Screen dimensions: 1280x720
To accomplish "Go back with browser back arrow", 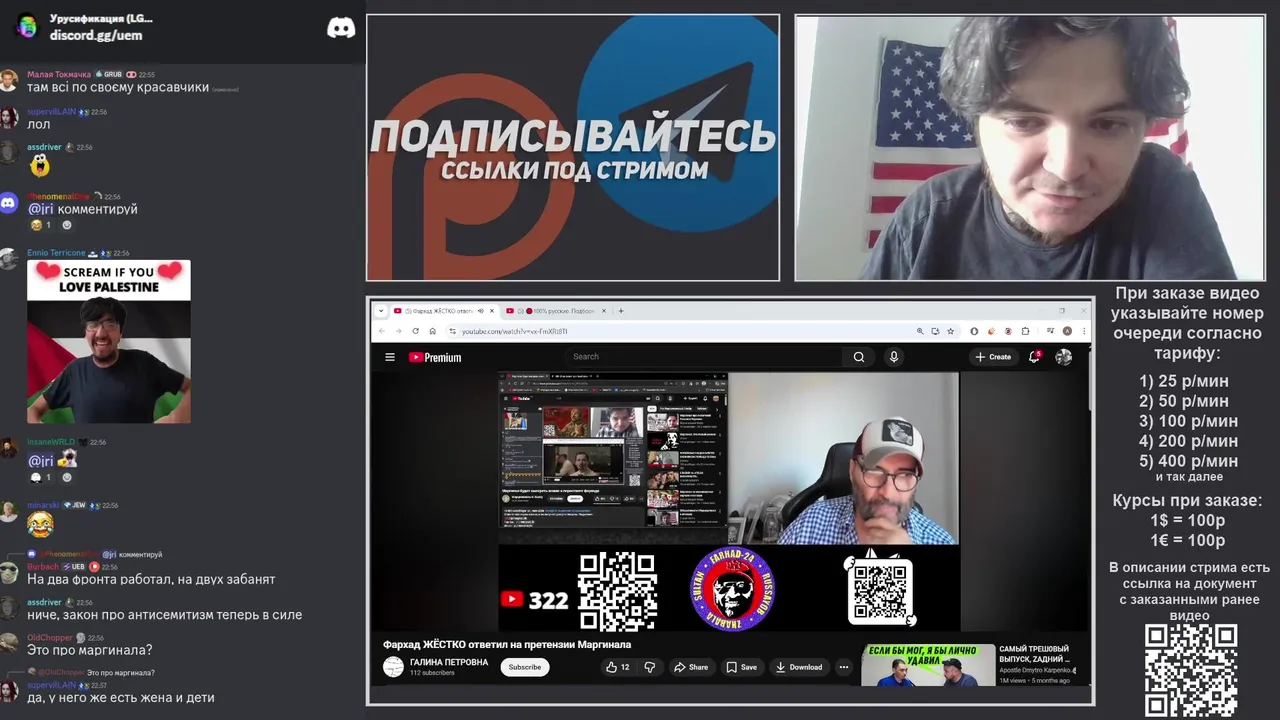I will pos(381,331).
